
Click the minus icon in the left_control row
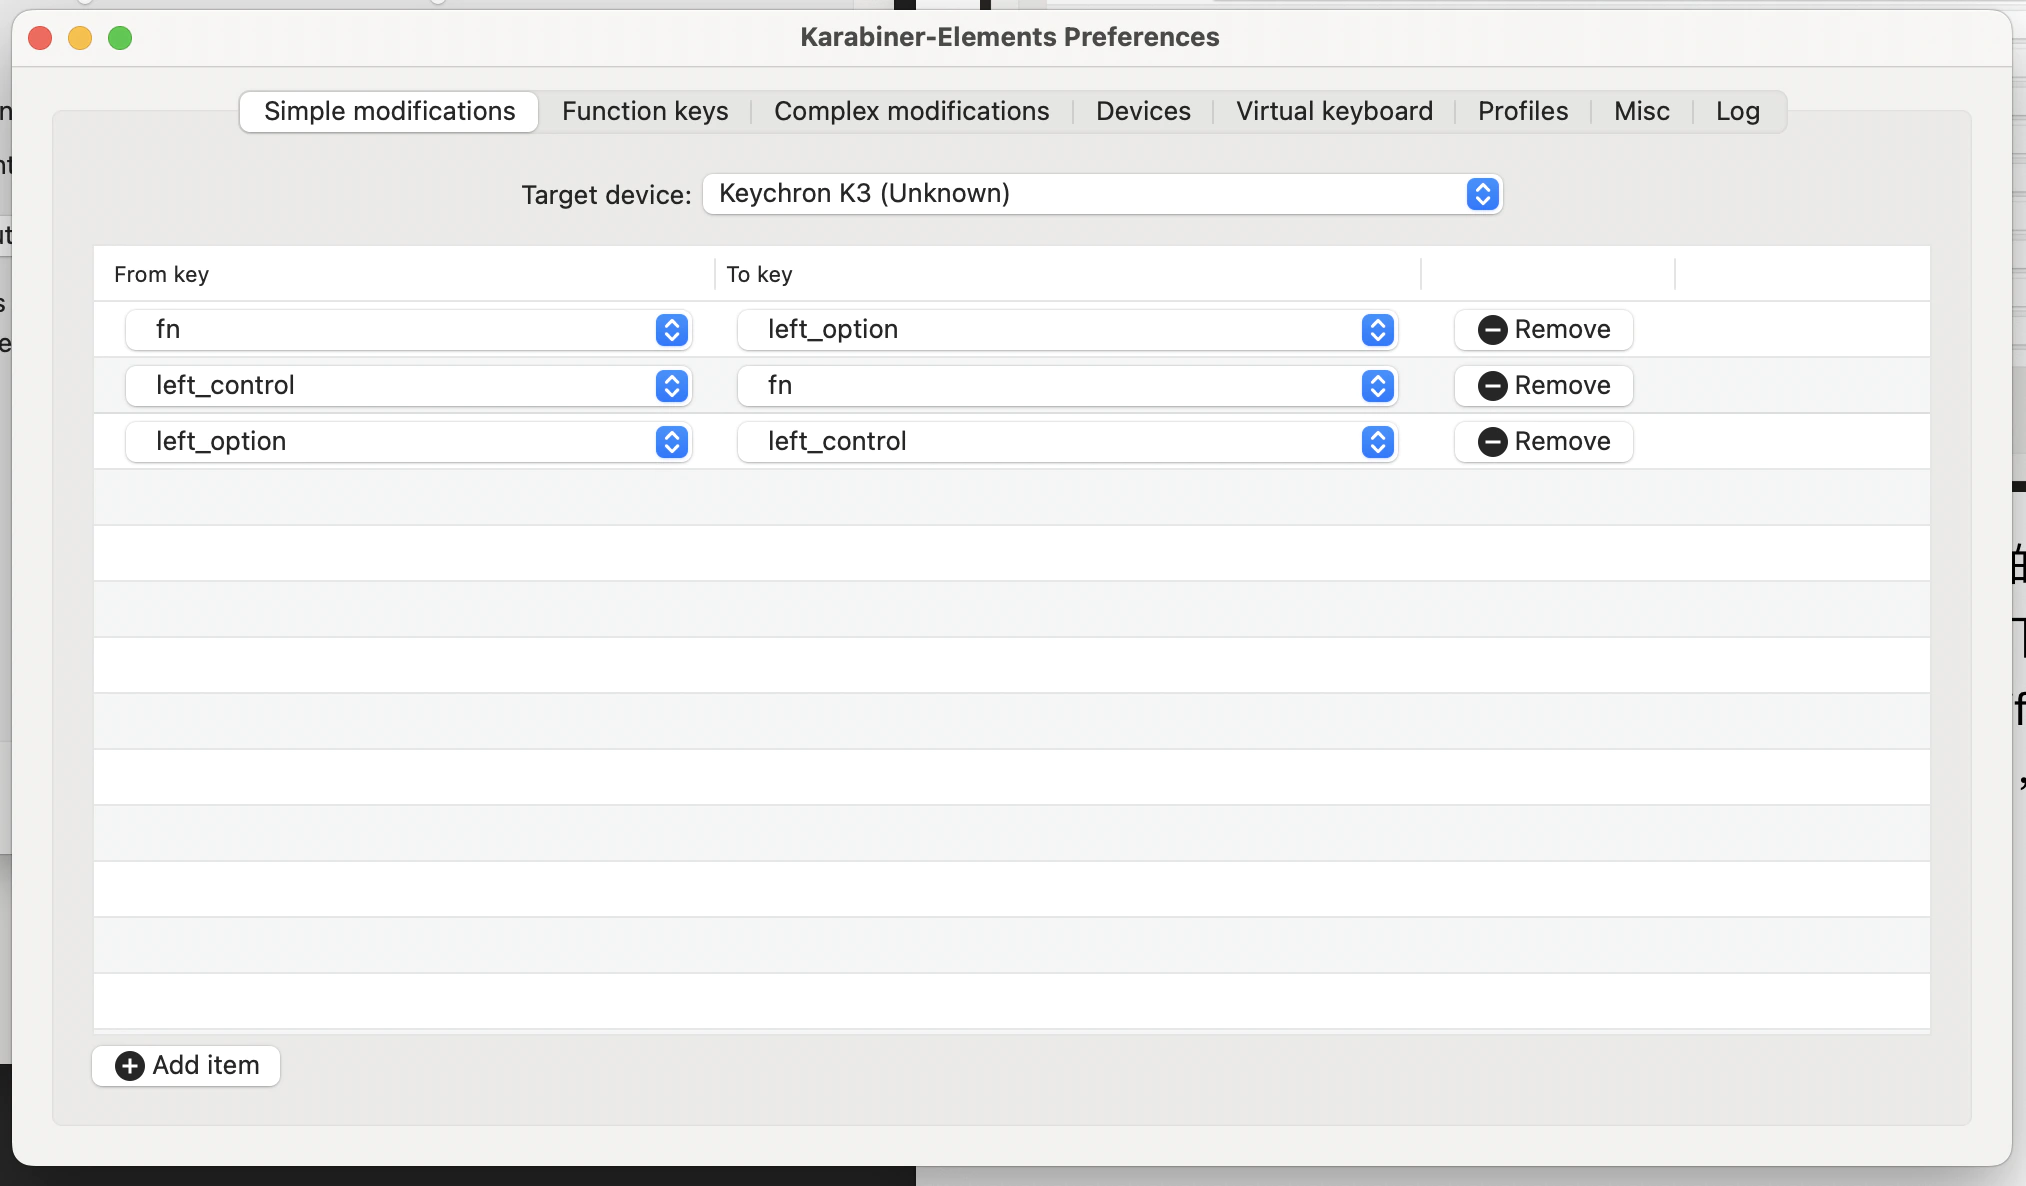tap(1492, 386)
